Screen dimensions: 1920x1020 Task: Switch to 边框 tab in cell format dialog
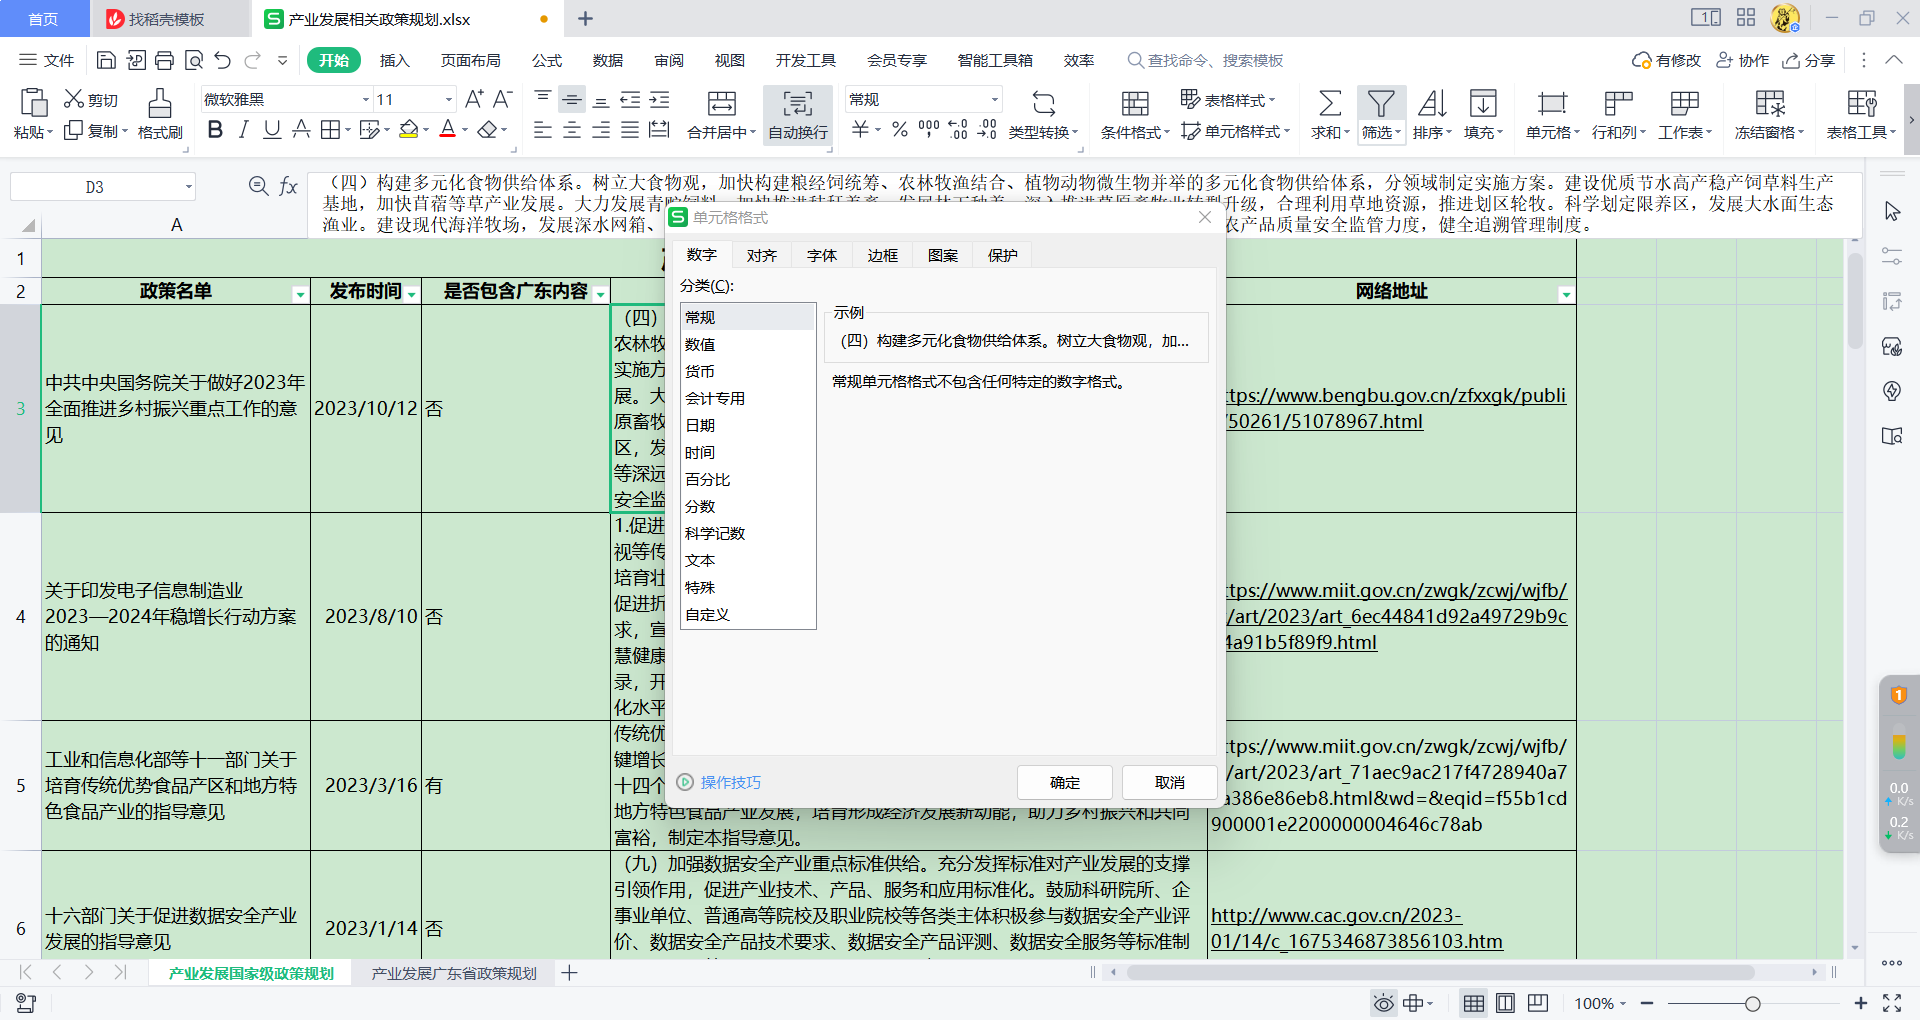tap(882, 256)
